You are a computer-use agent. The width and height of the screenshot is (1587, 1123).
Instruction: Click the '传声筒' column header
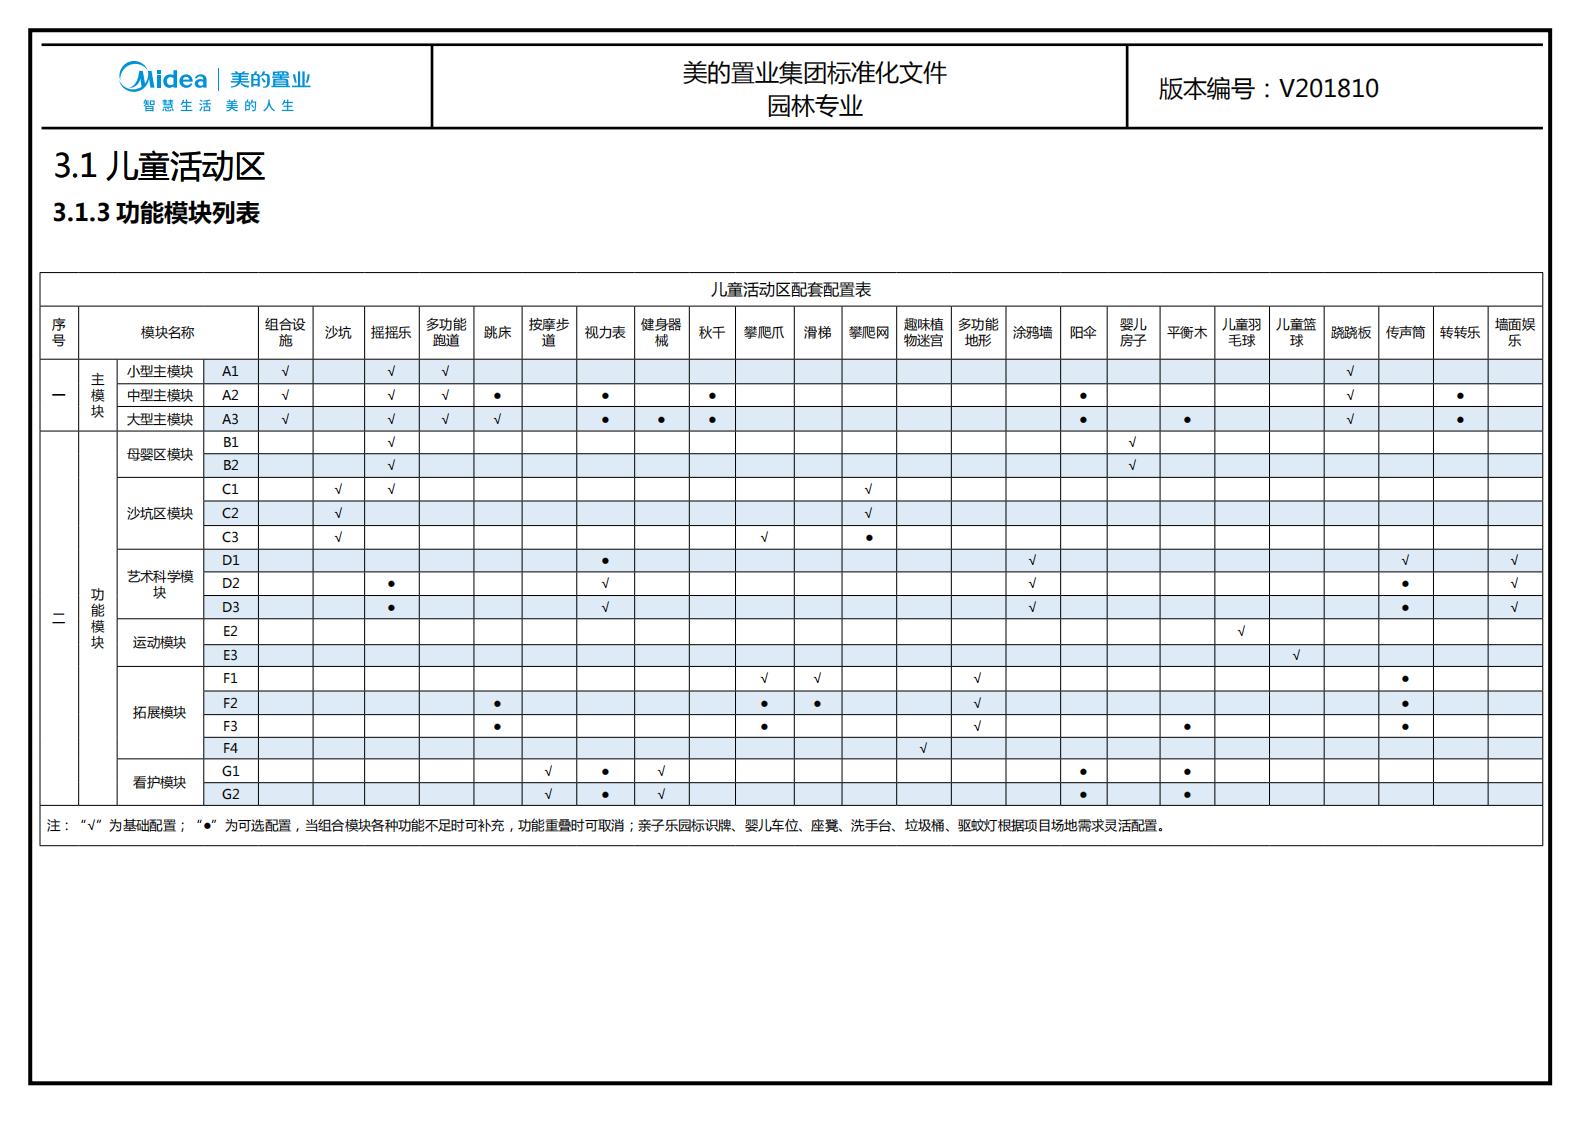tap(1406, 332)
